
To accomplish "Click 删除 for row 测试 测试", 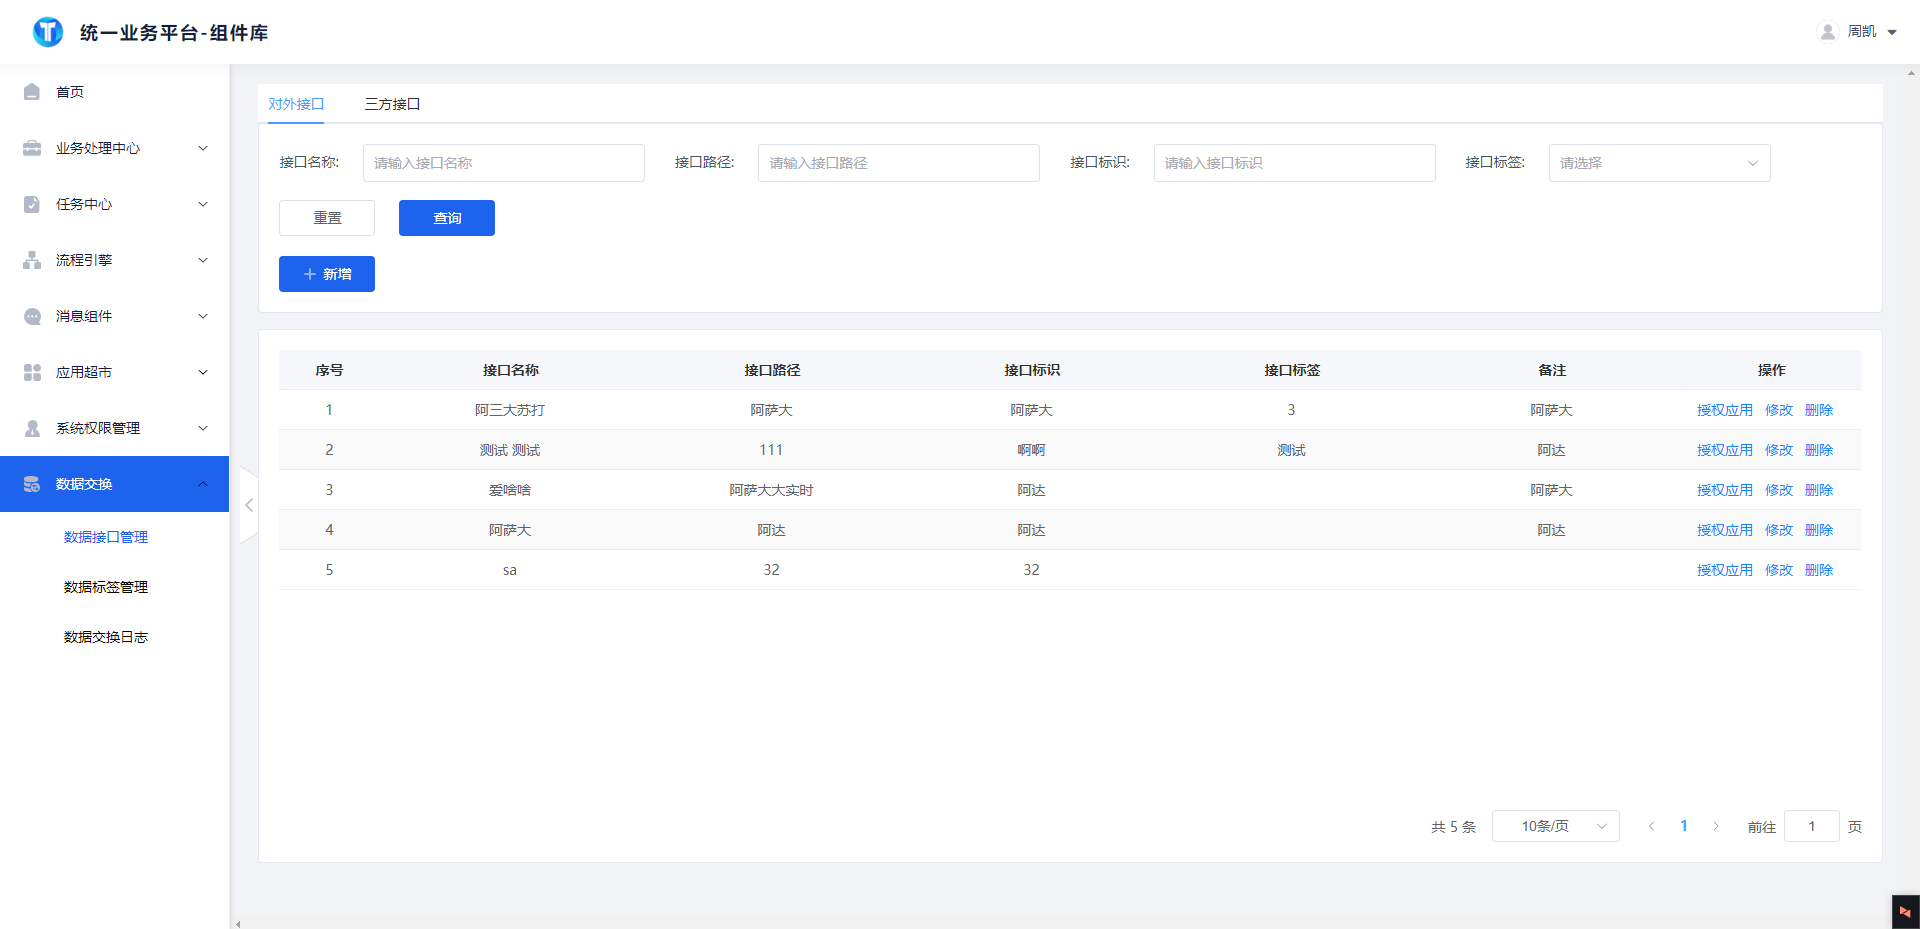I will point(1819,450).
